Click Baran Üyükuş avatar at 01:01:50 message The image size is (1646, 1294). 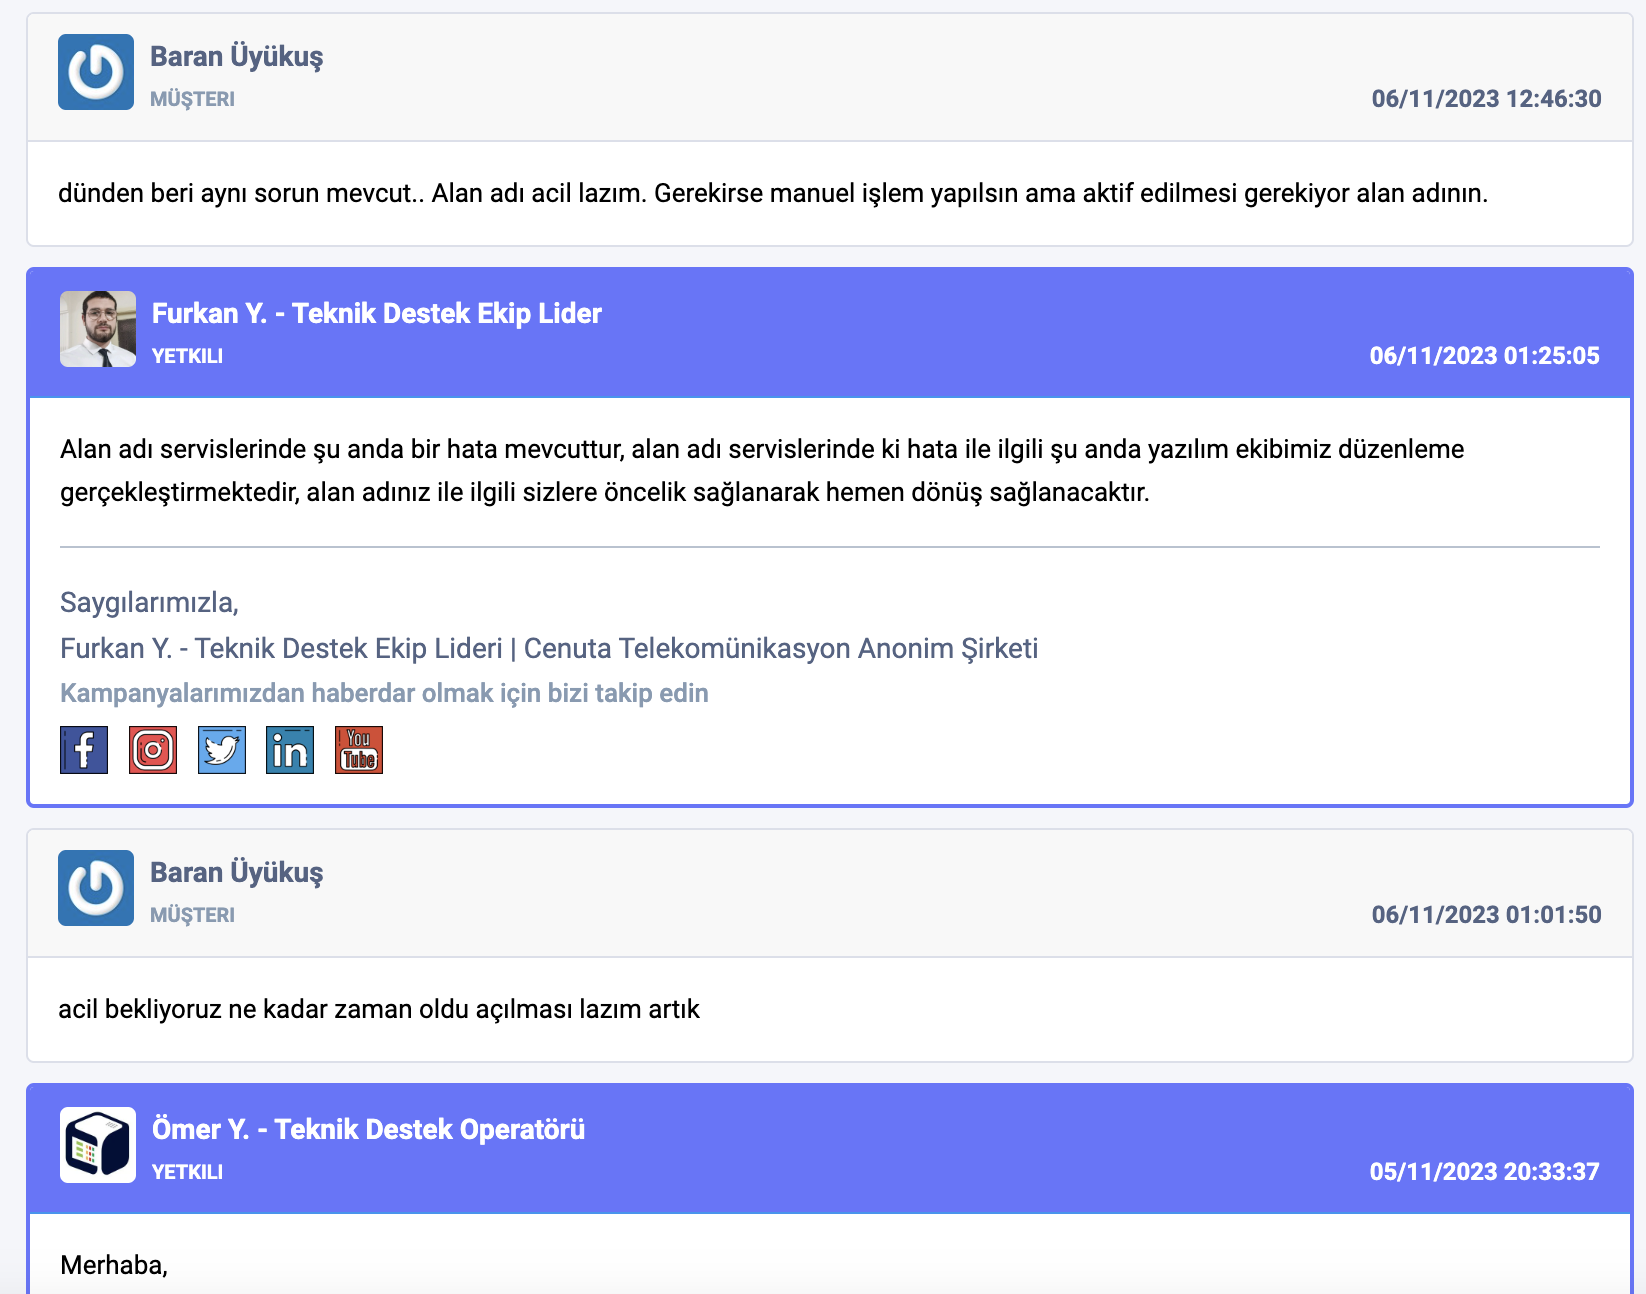point(96,888)
